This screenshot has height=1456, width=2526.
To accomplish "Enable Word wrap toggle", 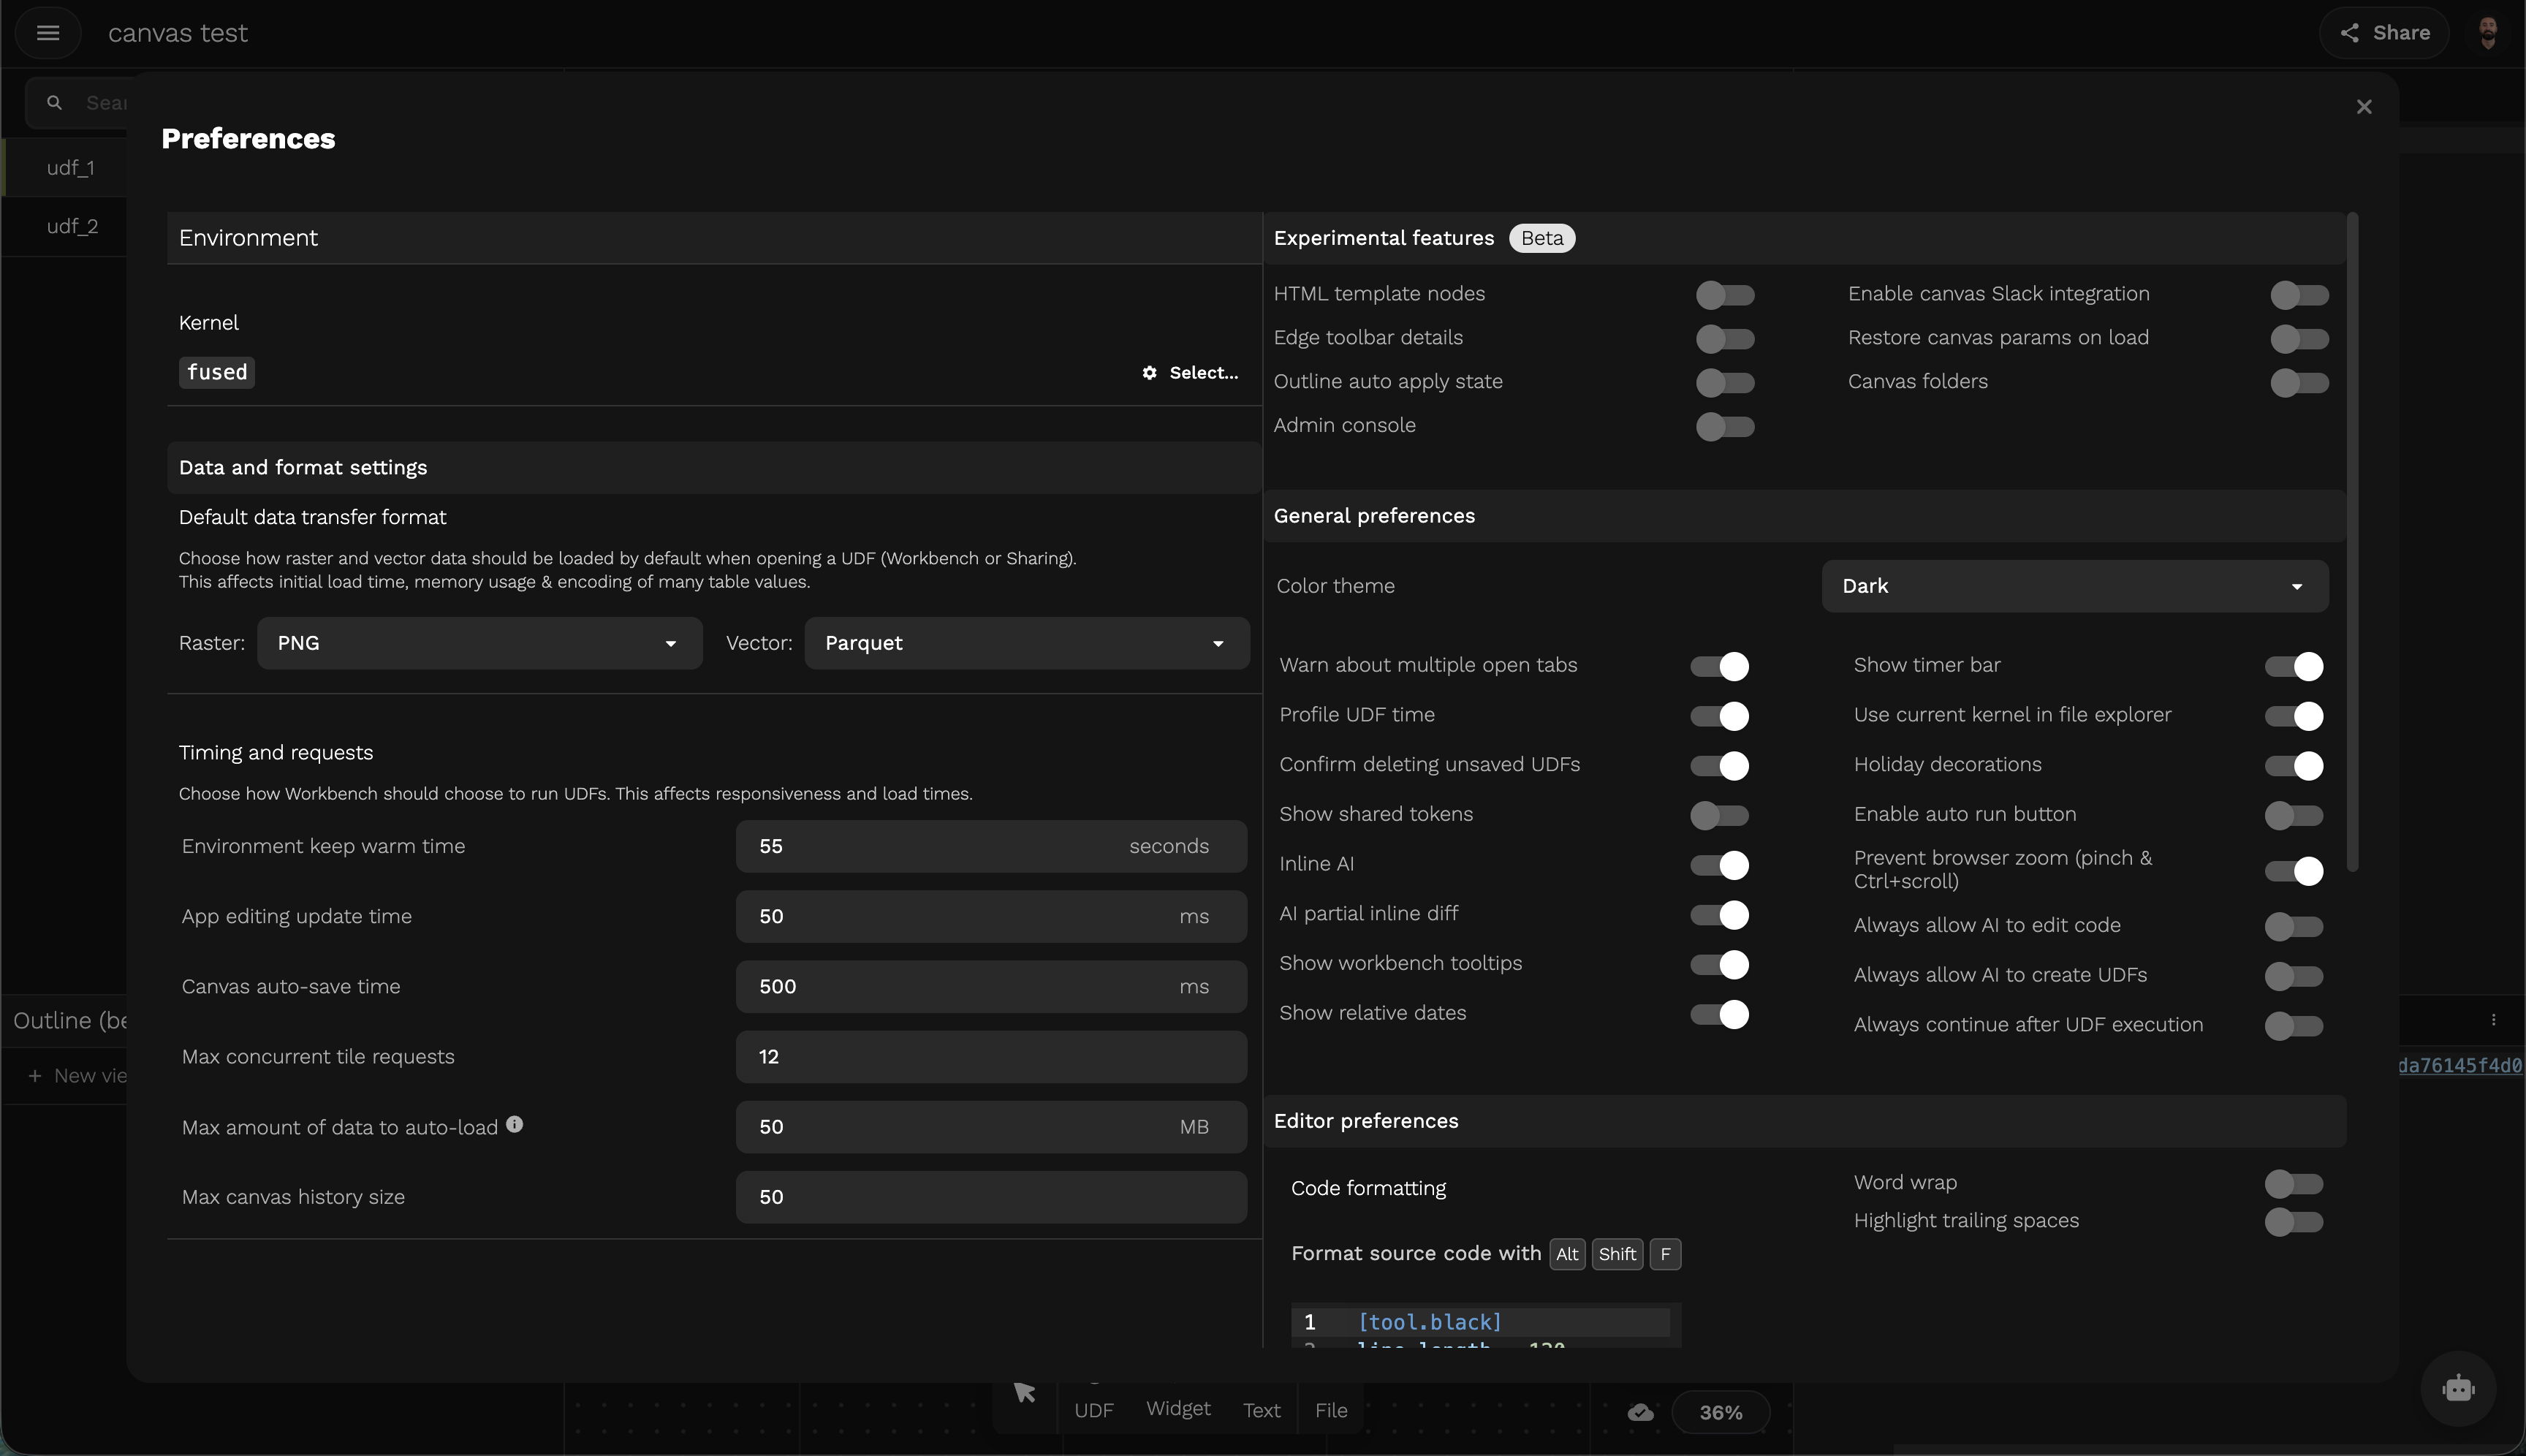I will [2294, 1184].
